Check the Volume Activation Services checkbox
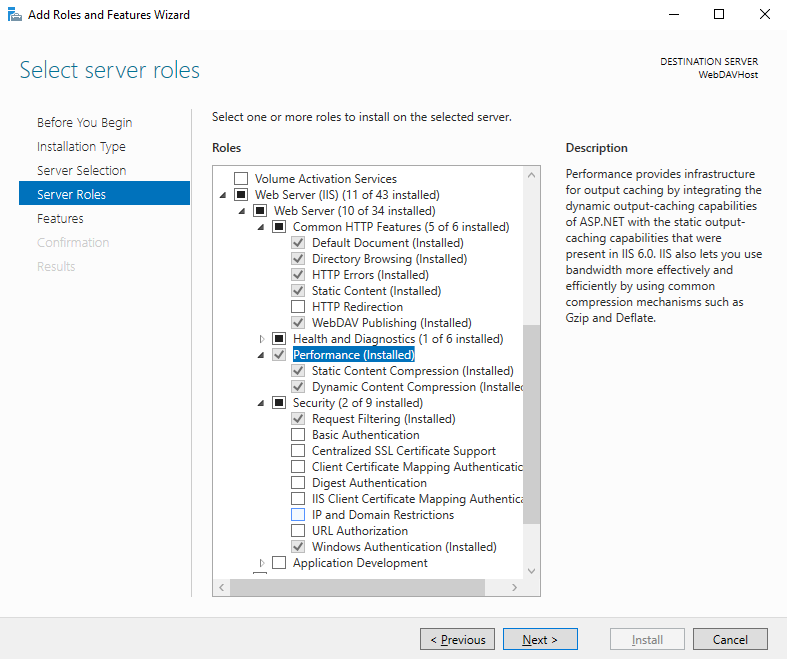The height and width of the screenshot is (659, 787). [241, 179]
